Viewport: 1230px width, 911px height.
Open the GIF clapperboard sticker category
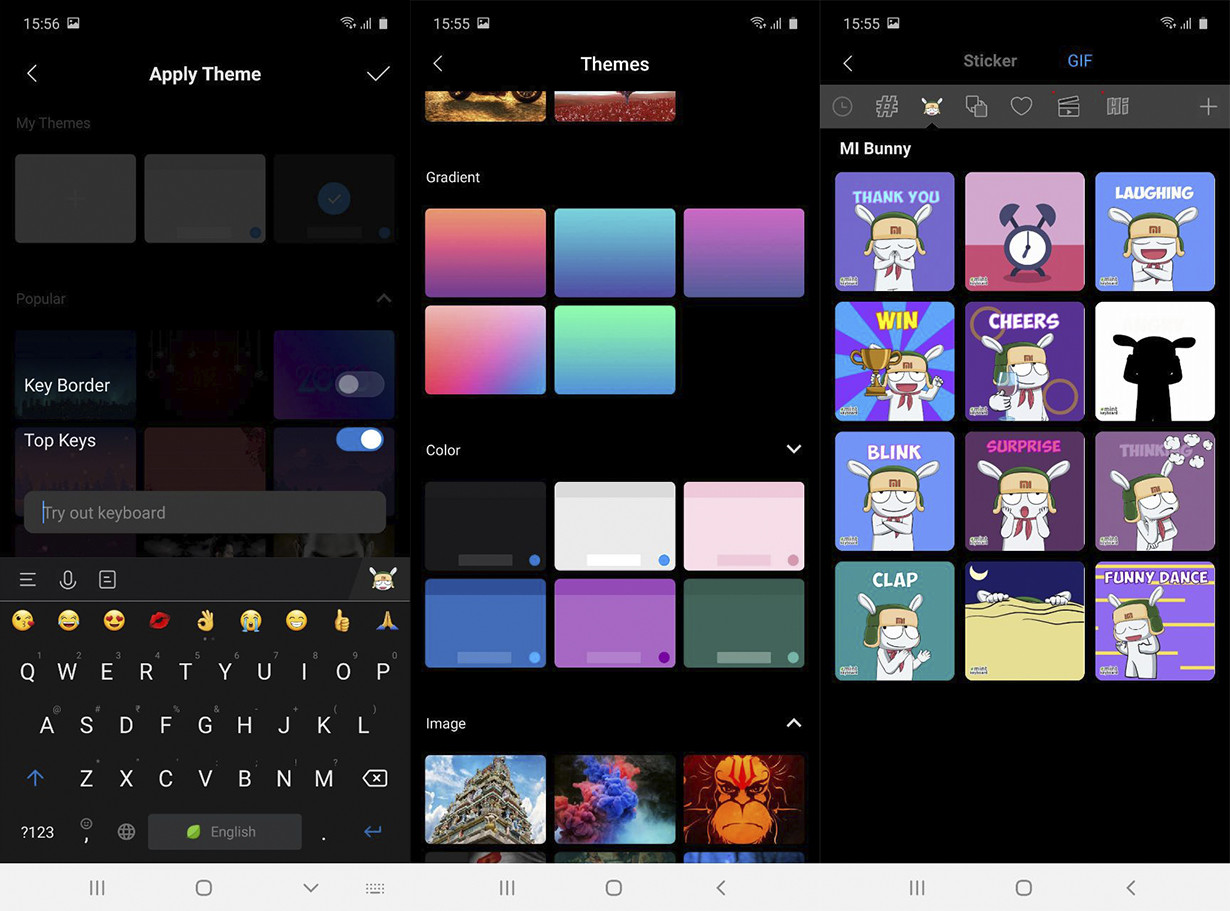(1068, 106)
